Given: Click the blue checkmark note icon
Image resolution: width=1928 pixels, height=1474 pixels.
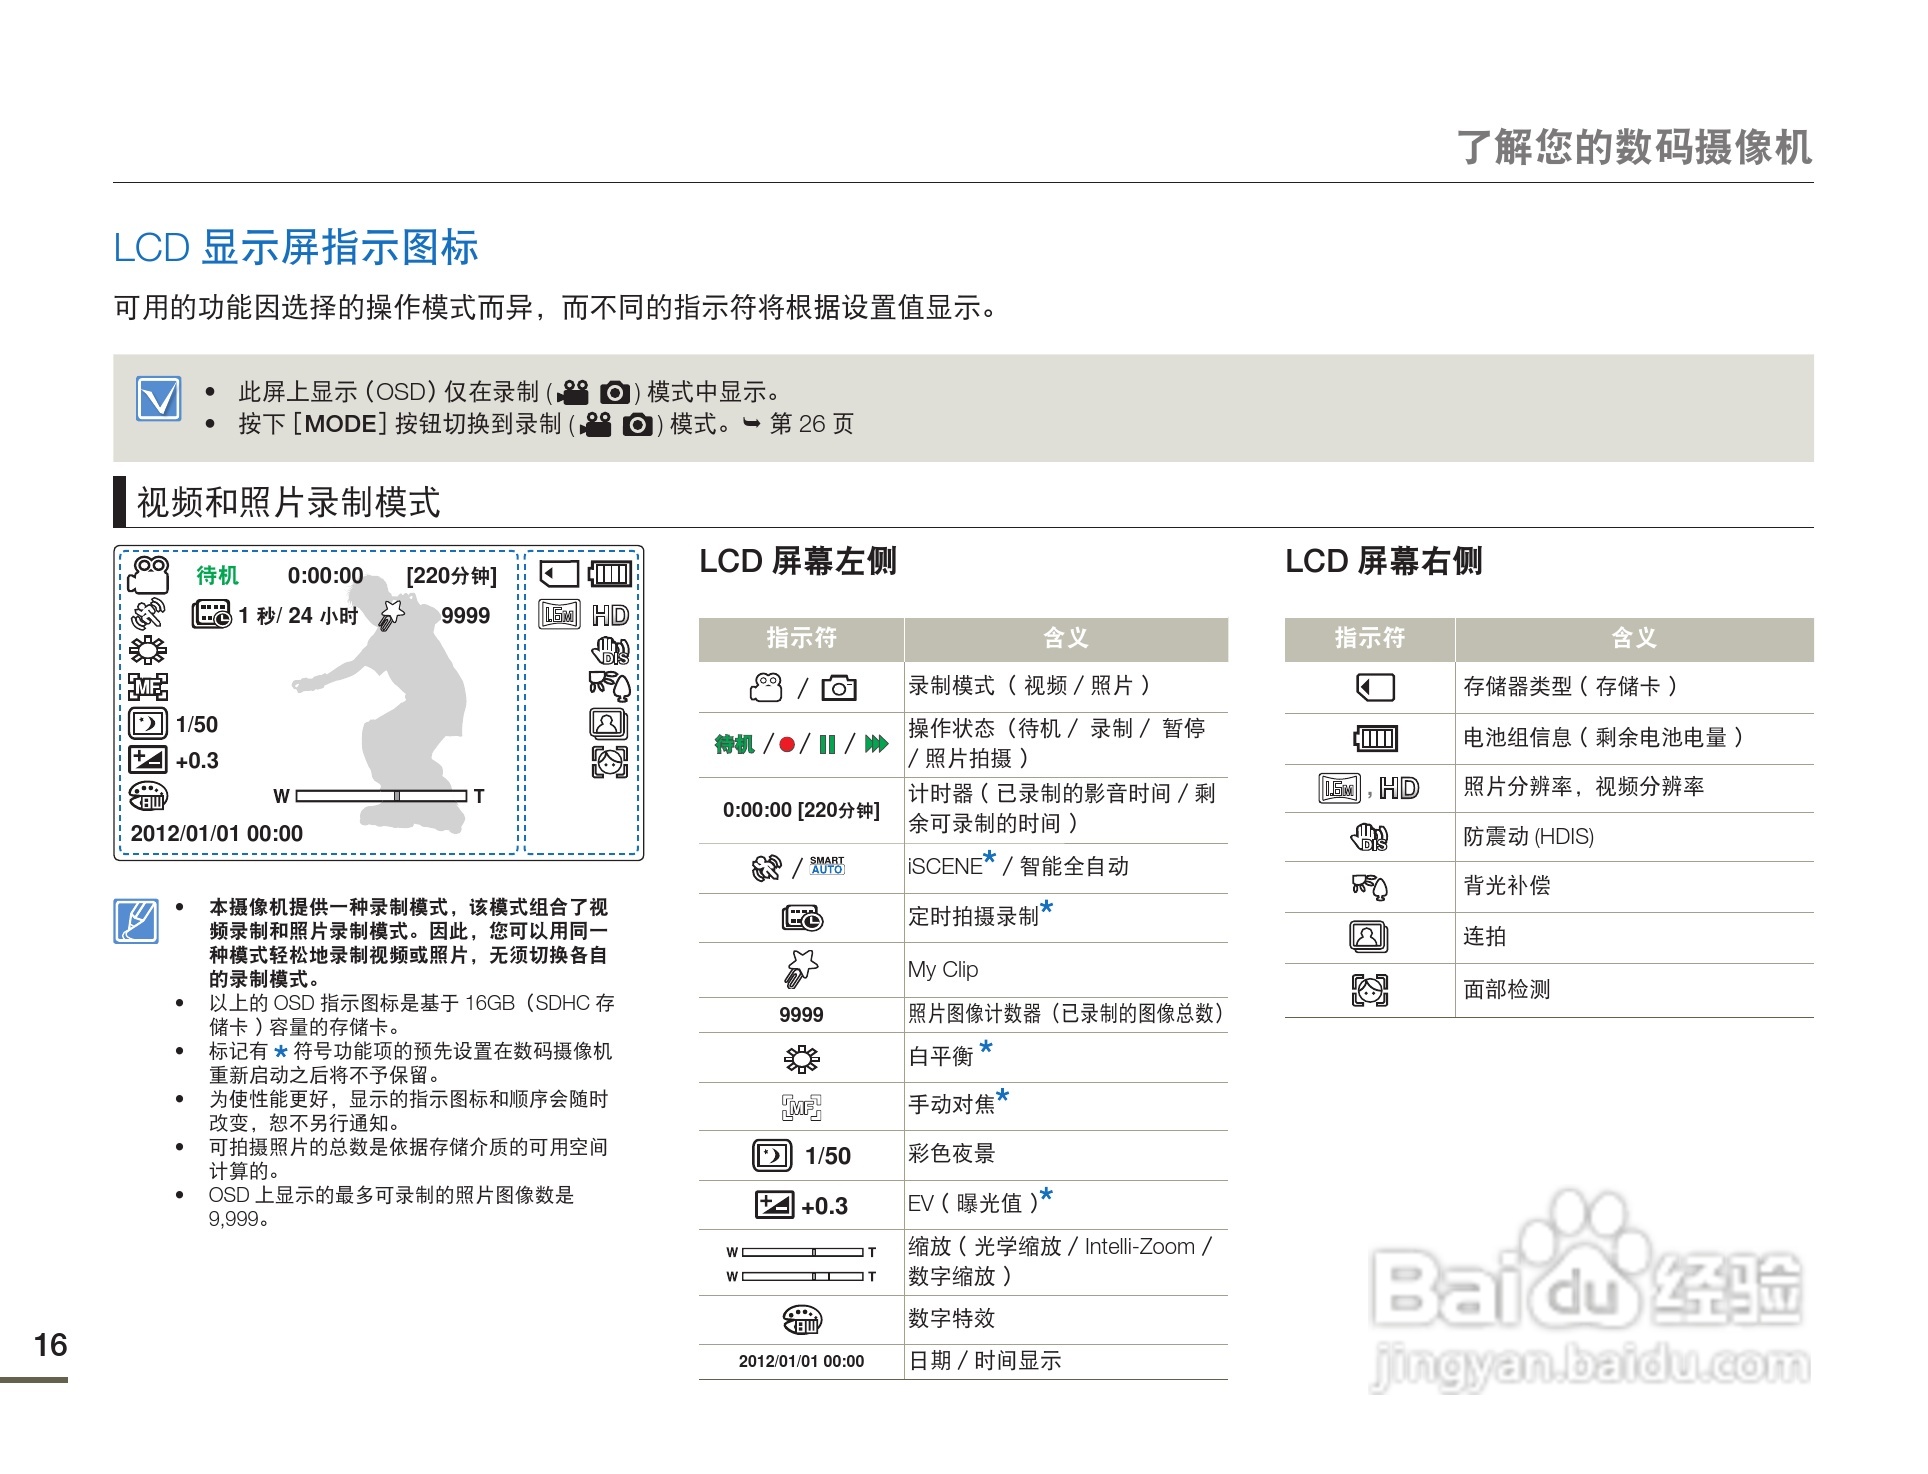Looking at the screenshot, I should click(x=159, y=399).
